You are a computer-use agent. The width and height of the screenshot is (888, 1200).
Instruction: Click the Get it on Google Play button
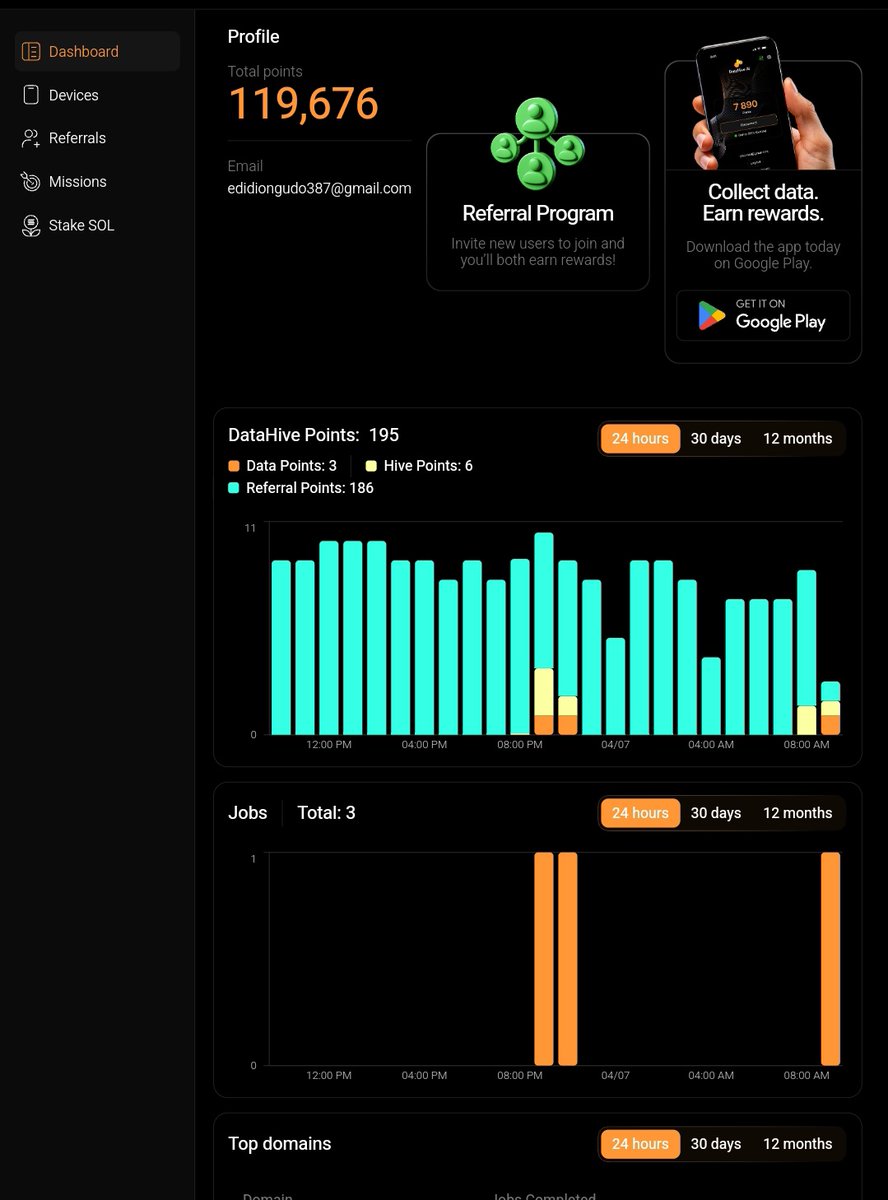(x=762, y=315)
